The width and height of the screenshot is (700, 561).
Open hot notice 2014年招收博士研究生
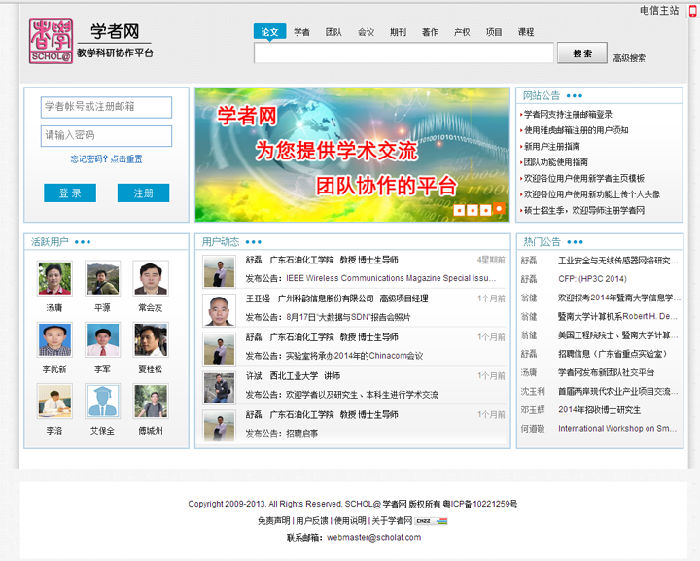click(599, 409)
